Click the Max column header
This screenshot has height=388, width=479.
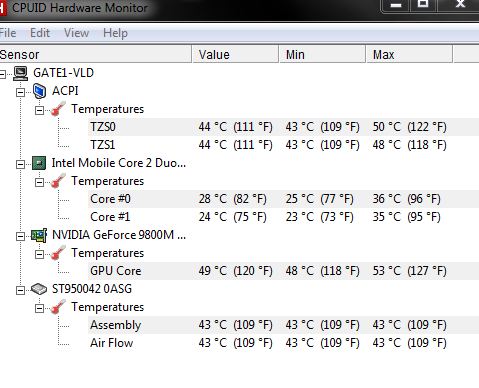(409, 54)
